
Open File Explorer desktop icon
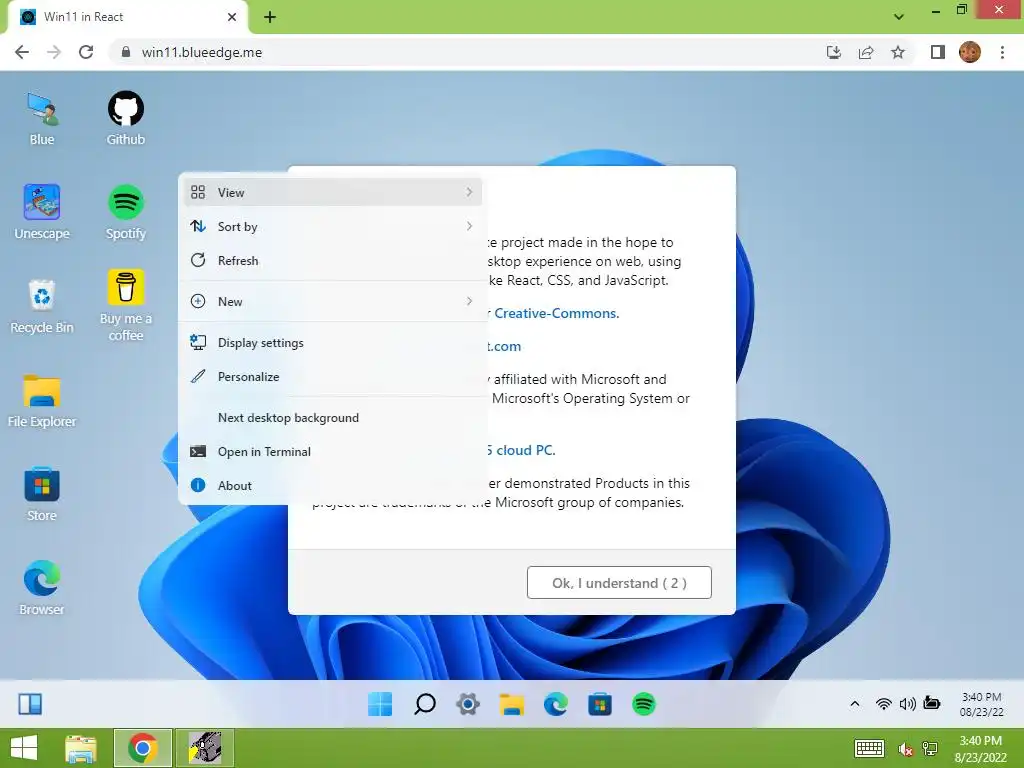click(42, 400)
